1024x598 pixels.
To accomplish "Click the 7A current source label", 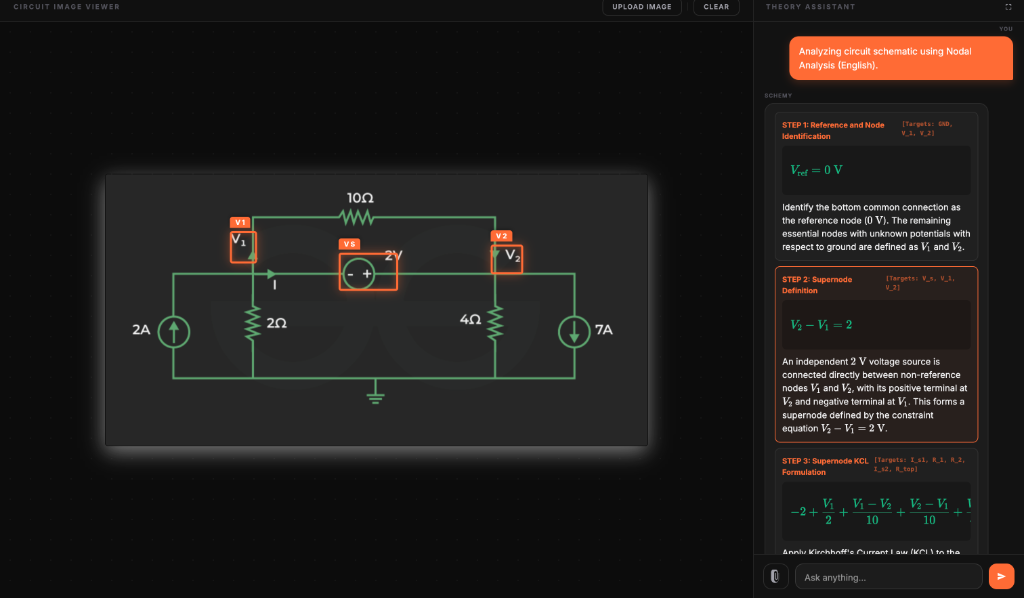I will click(x=603, y=330).
